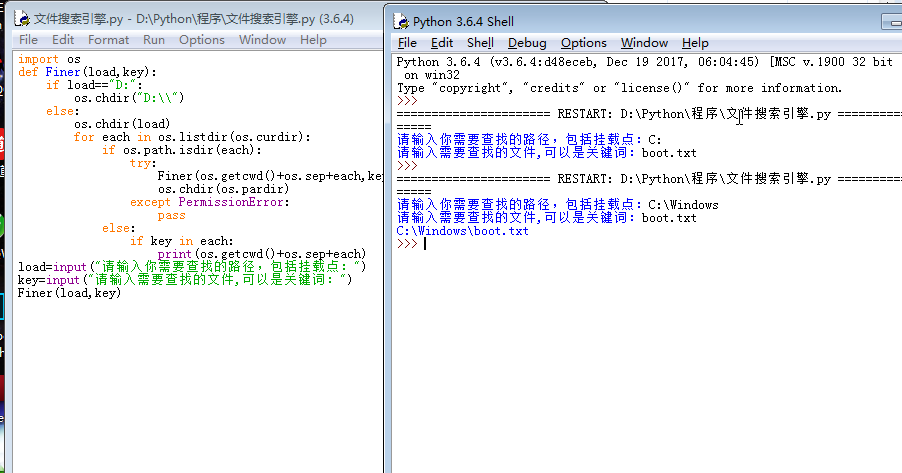Open the Run menu in the editor

(x=154, y=40)
